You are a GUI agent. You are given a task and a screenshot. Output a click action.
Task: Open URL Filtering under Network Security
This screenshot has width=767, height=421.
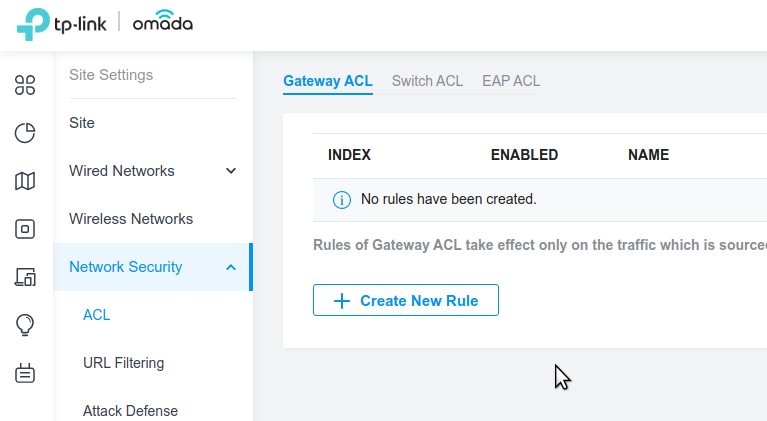click(123, 363)
